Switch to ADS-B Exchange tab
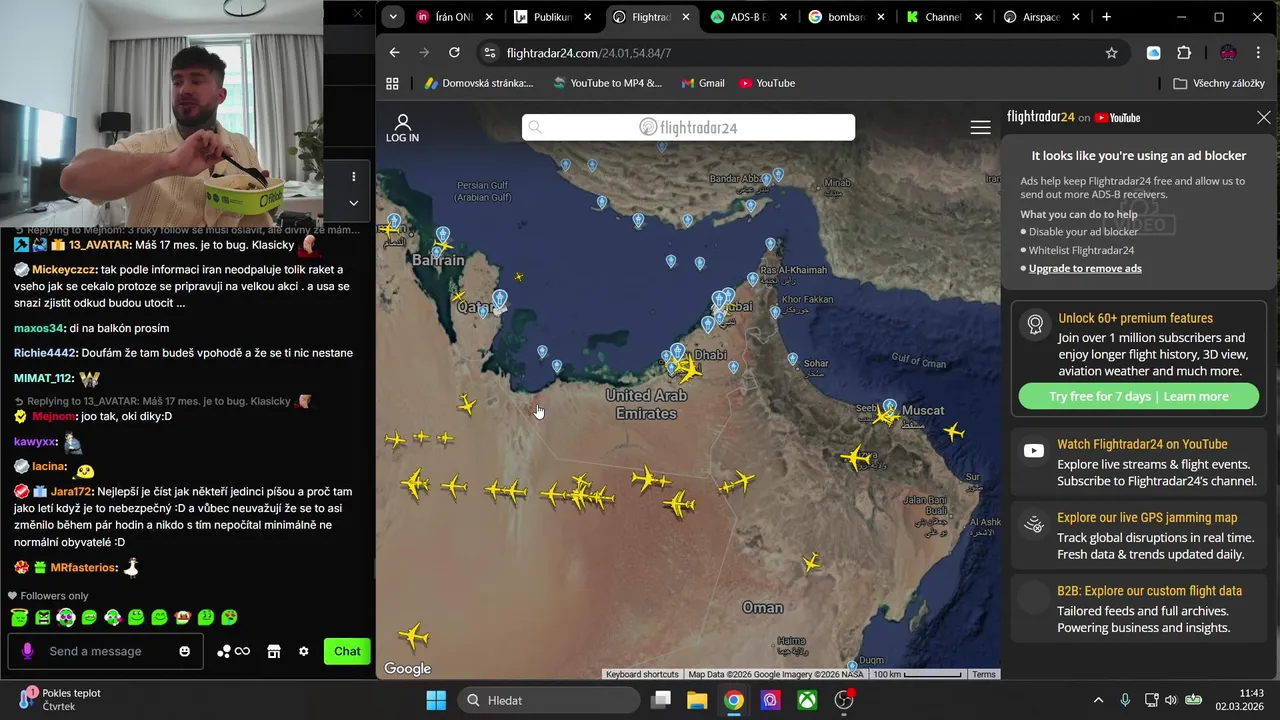Image resolution: width=1280 pixels, height=720 pixels. 748,17
